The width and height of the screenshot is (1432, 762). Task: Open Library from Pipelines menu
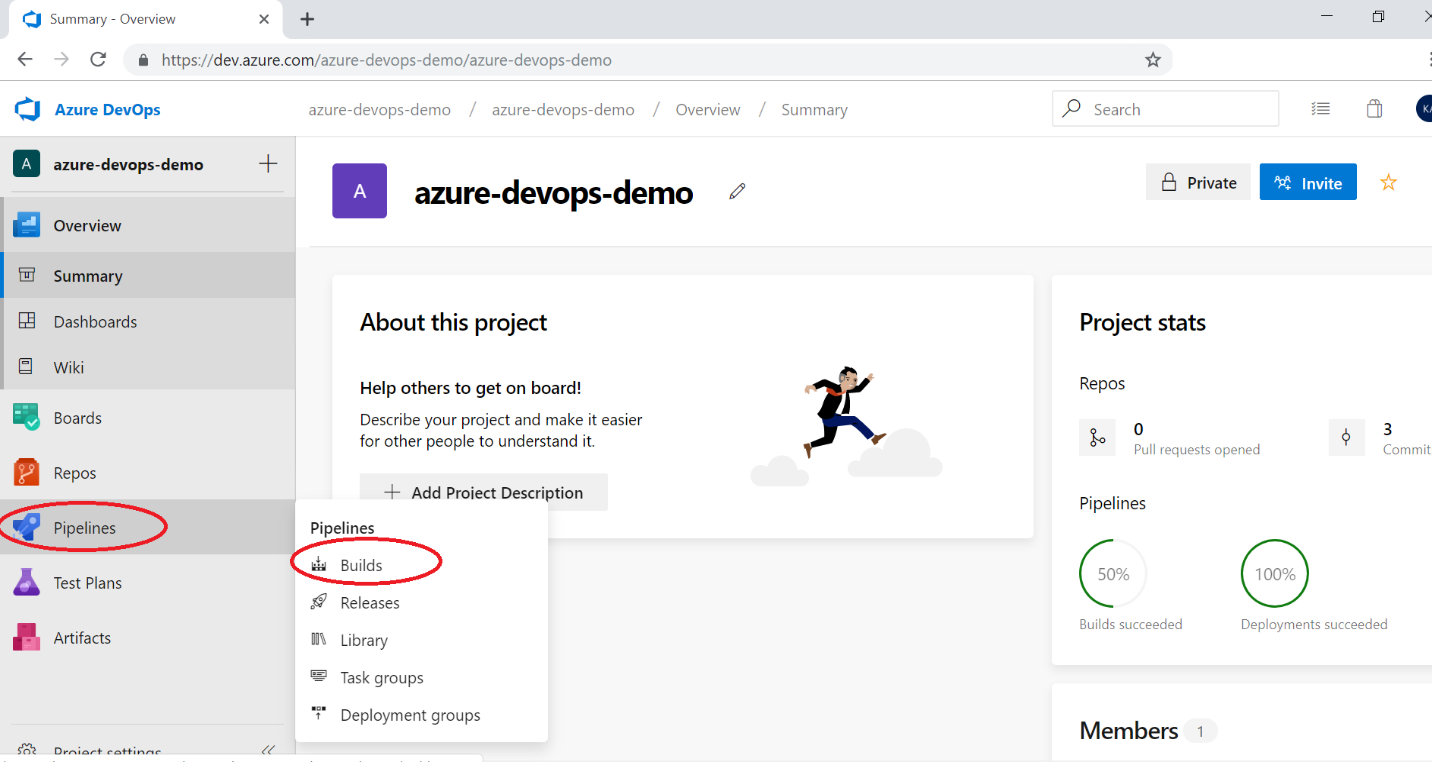coord(363,640)
